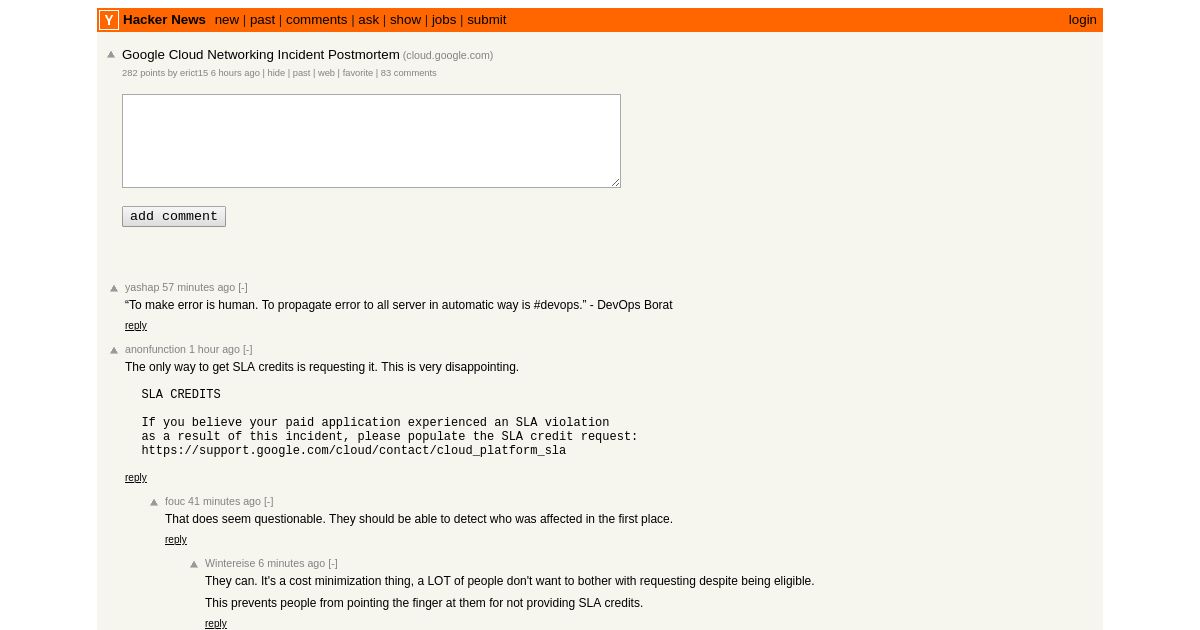Image resolution: width=1200 pixels, height=630 pixels.
Task: Click the past link under the story title
Action: 301,73
